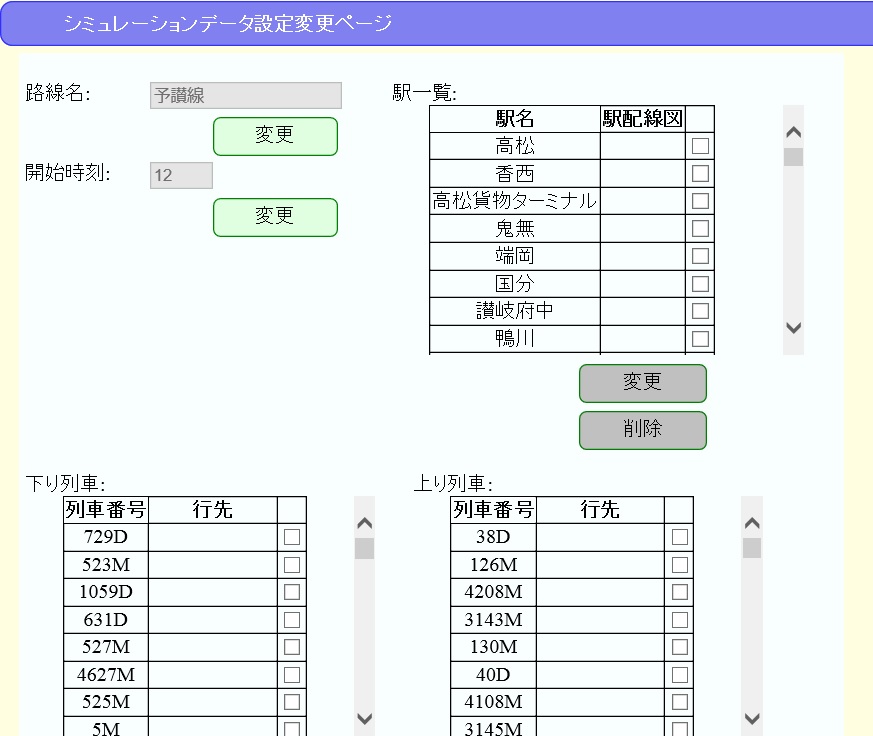Enable the checkbox for train 3145M
The width and height of the screenshot is (873, 736).
pos(679,729)
